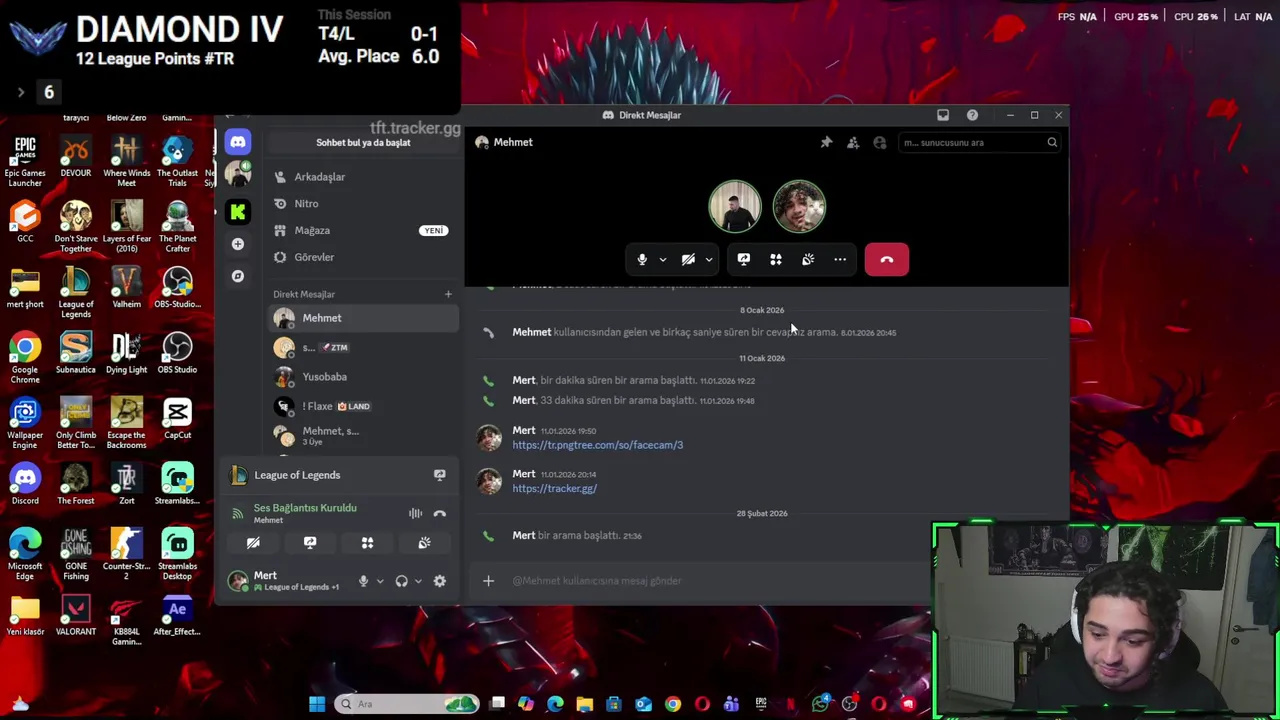
Task: Open user settings gear icon
Action: pyautogui.click(x=440, y=581)
